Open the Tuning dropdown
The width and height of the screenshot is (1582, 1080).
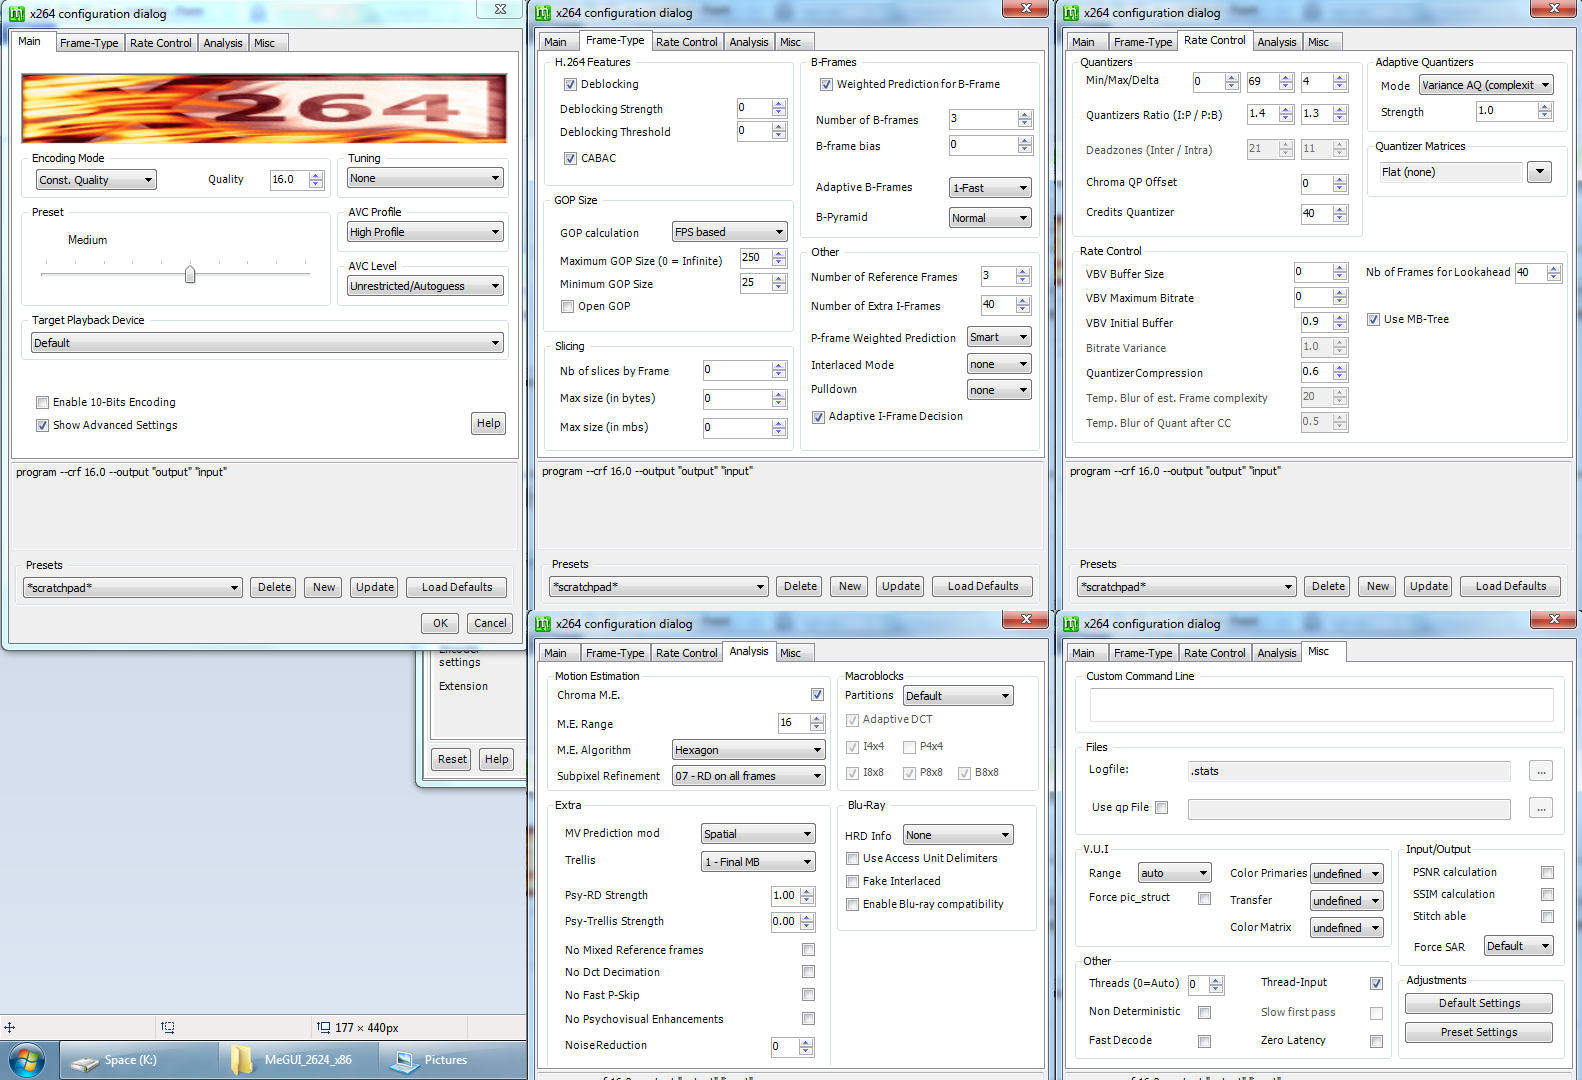coord(425,178)
